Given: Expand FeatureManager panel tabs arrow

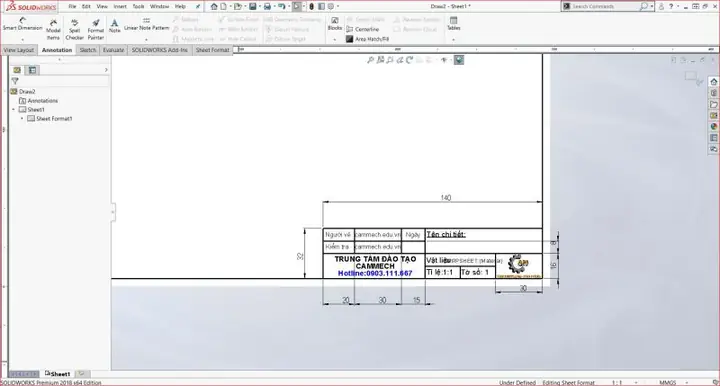Looking at the screenshot, I should pos(106,70).
